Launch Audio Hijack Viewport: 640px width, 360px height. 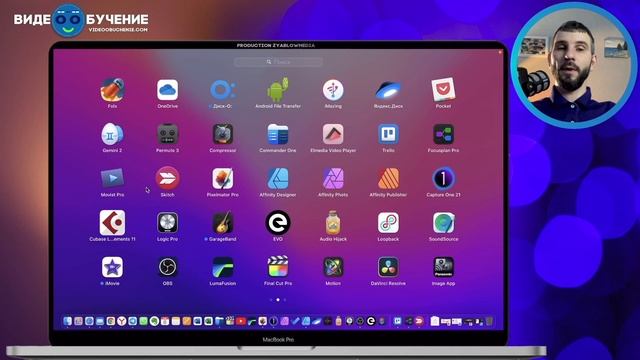pyautogui.click(x=333, y=223)
